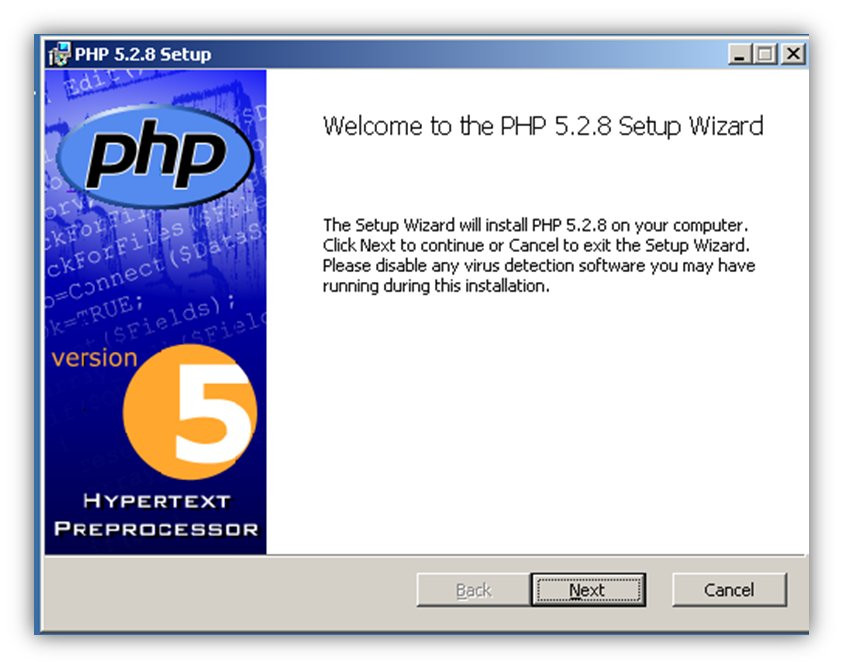Screen dimensions: 843x669
Task: Minimize the setup window
Action: [x=740, y=54]
